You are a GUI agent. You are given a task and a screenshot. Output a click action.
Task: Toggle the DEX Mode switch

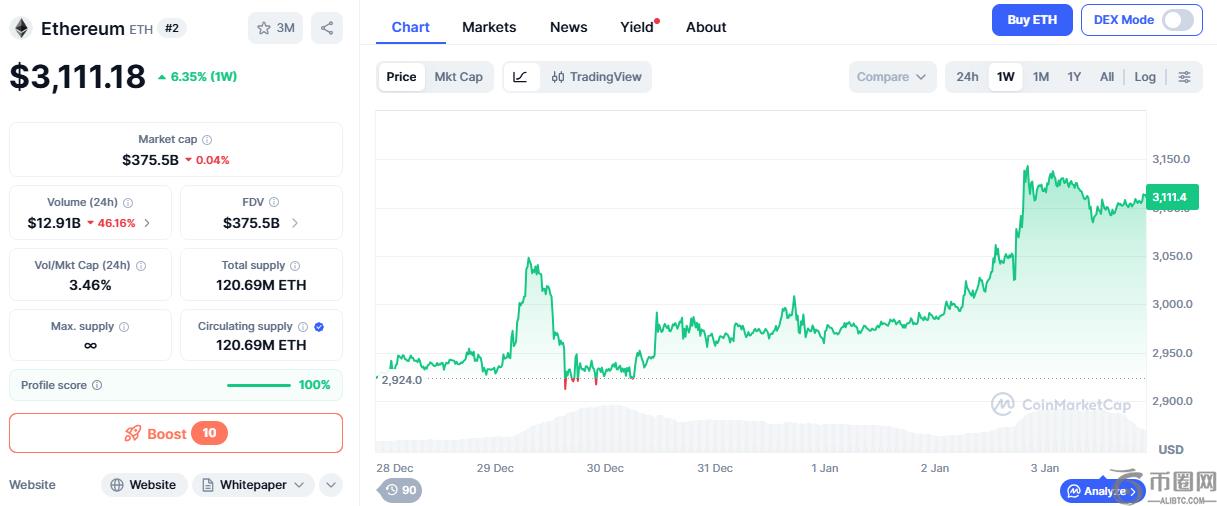[1177, 20]
